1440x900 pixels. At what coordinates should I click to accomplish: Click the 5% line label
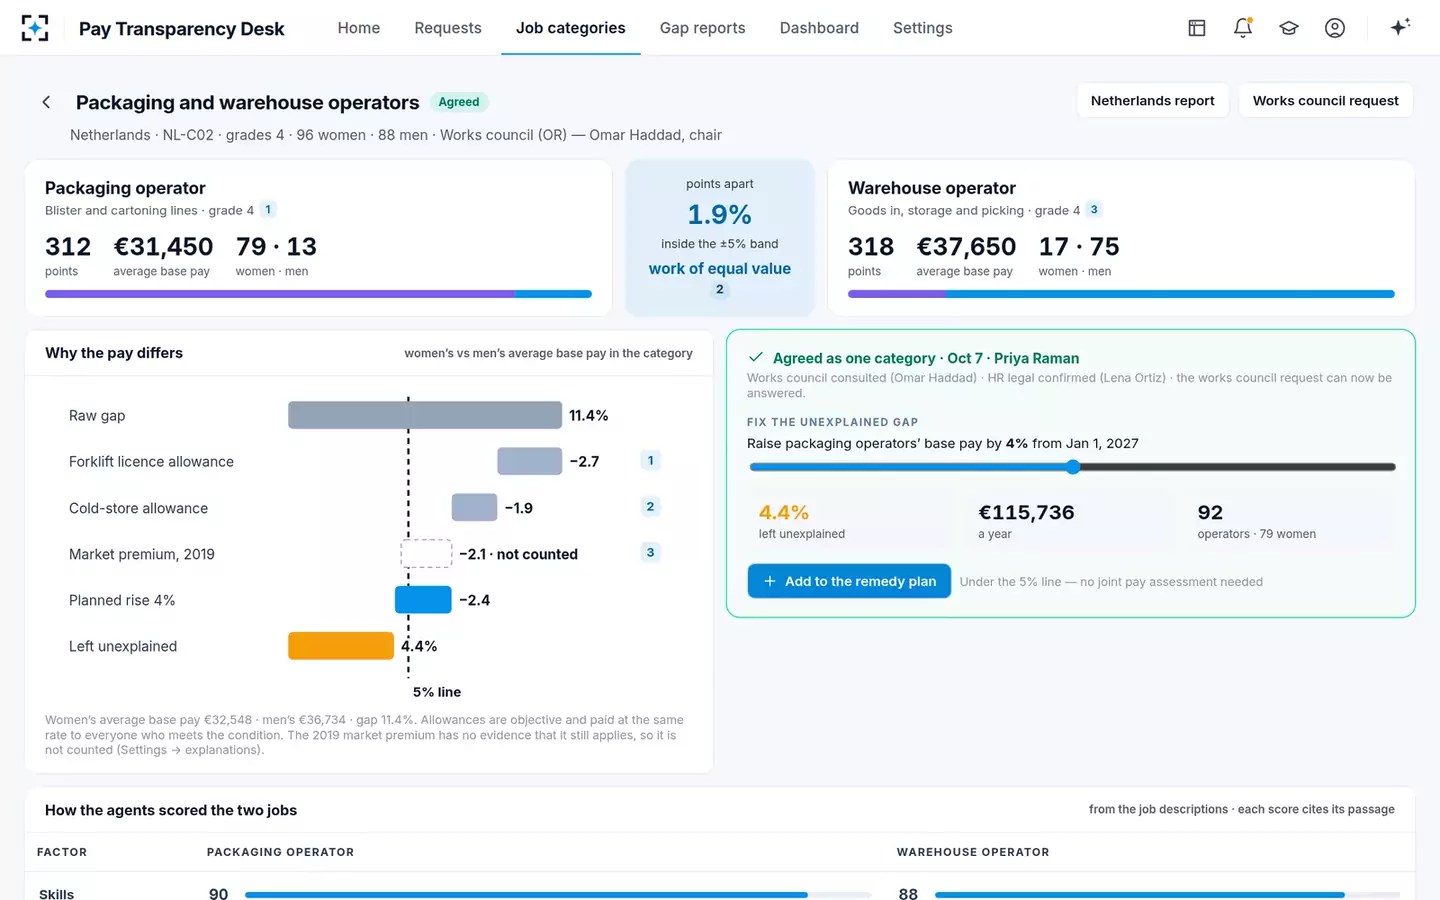point(437,692)
